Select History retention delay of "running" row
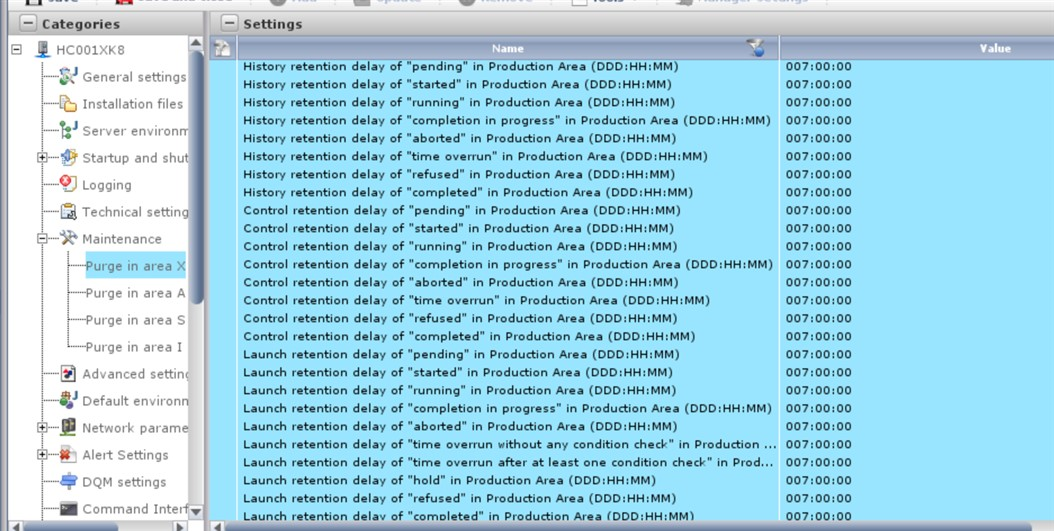Screen dimensions: 1054x531 pos(631,102)
